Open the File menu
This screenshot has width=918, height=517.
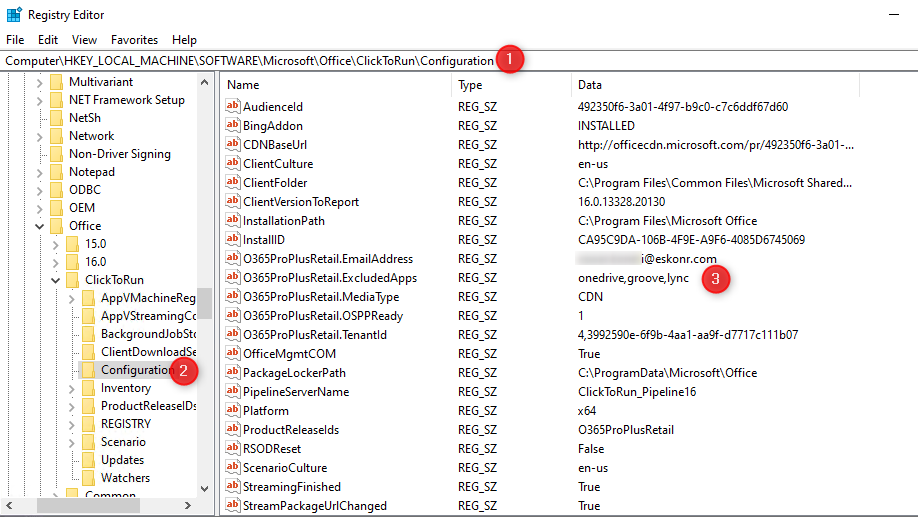coord(15,40)
